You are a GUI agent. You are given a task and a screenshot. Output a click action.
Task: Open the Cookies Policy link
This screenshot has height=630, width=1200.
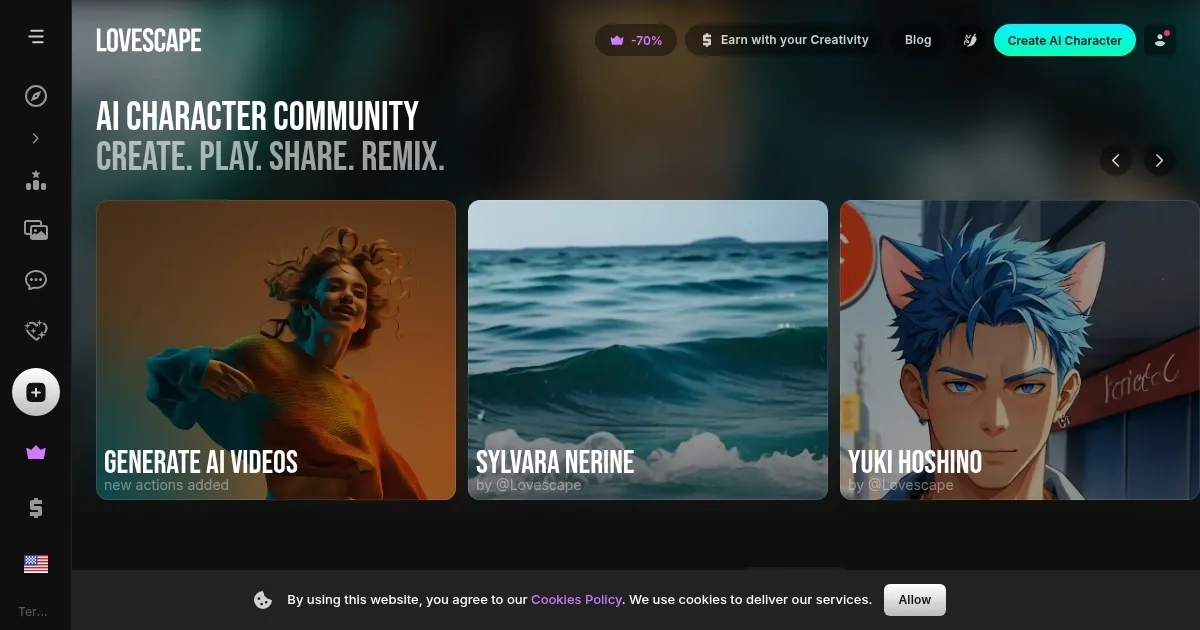point(576,600)
